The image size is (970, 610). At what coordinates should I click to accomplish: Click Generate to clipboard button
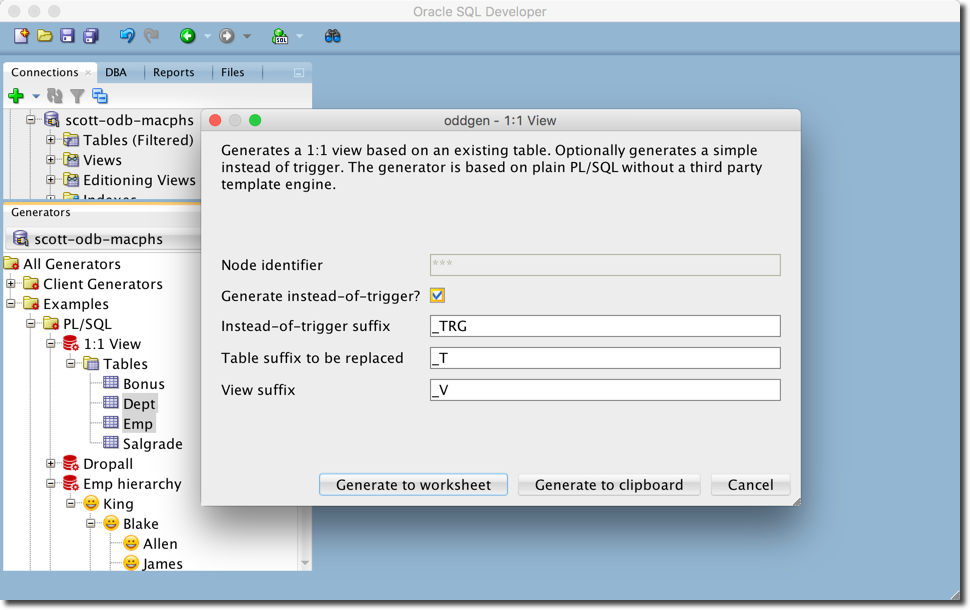[609, 484]
